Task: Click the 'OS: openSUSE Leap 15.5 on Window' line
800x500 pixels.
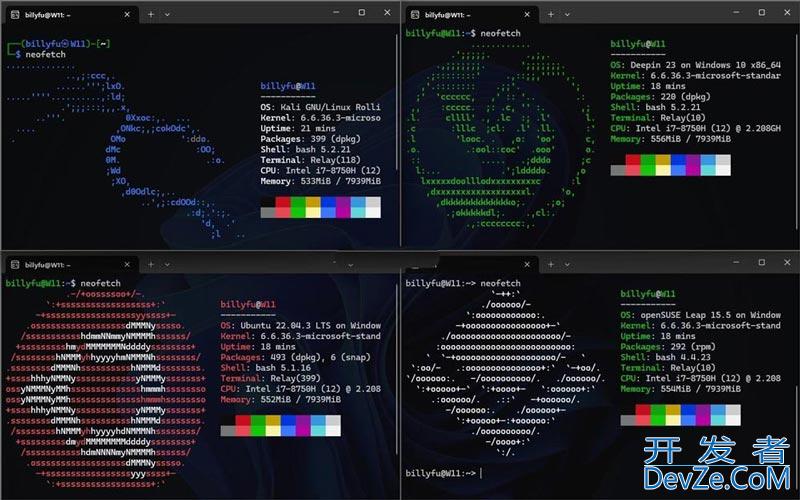Action: 701,315
